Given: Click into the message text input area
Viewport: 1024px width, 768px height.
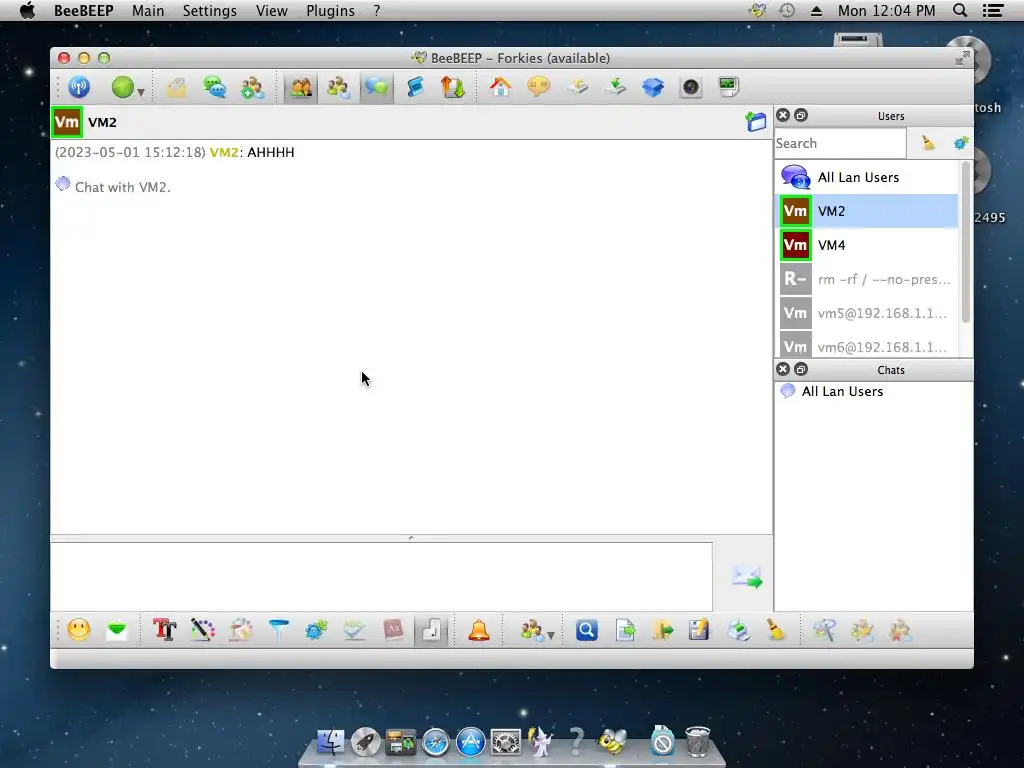Looking at the screenshot, I should [381, 577].
